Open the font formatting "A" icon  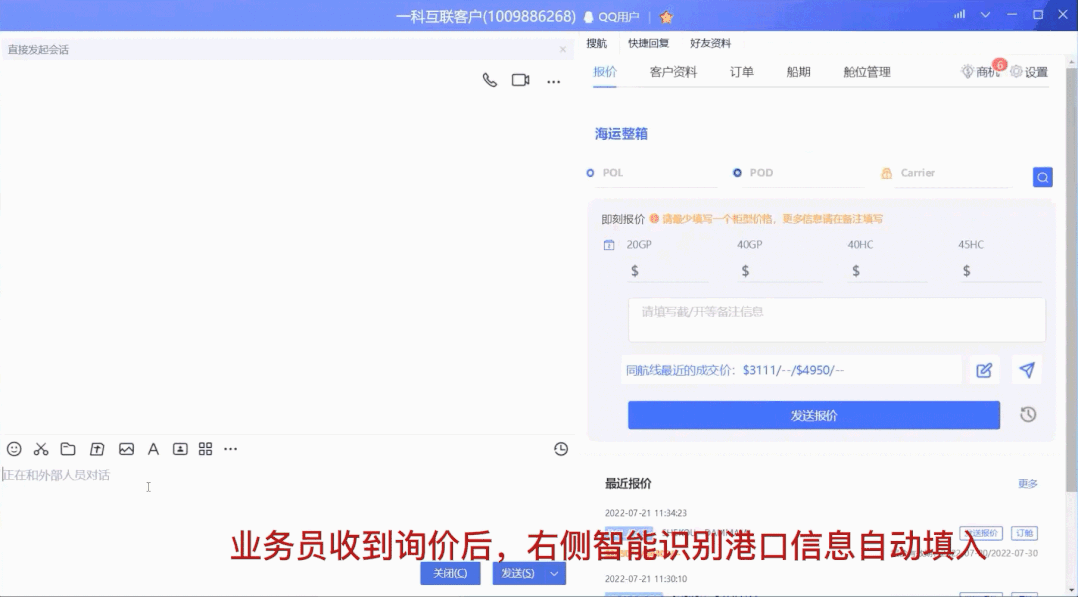[x=152, y=449]
